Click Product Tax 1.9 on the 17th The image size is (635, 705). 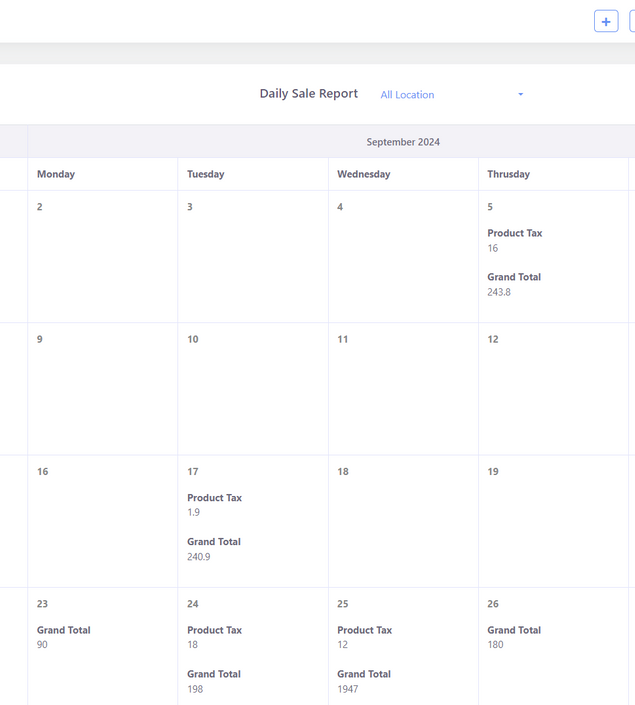point(214,505)
